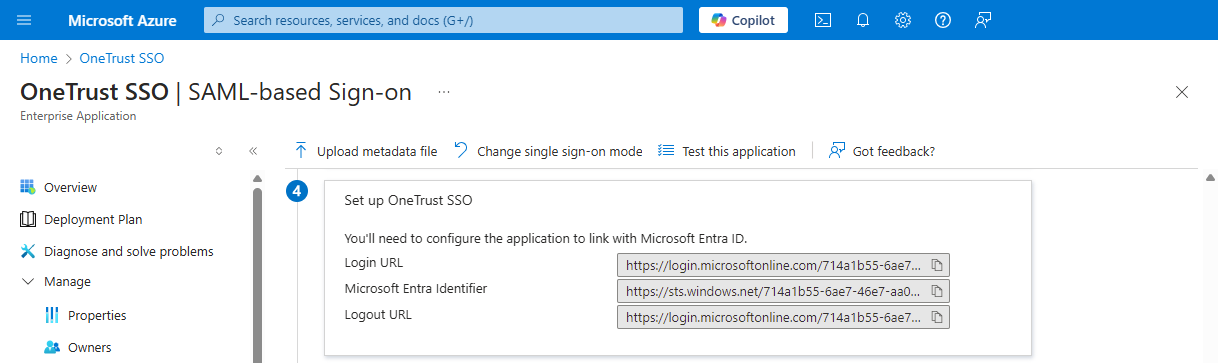
Task: Click the upload arrow icon
Action: tap(301, 151)
